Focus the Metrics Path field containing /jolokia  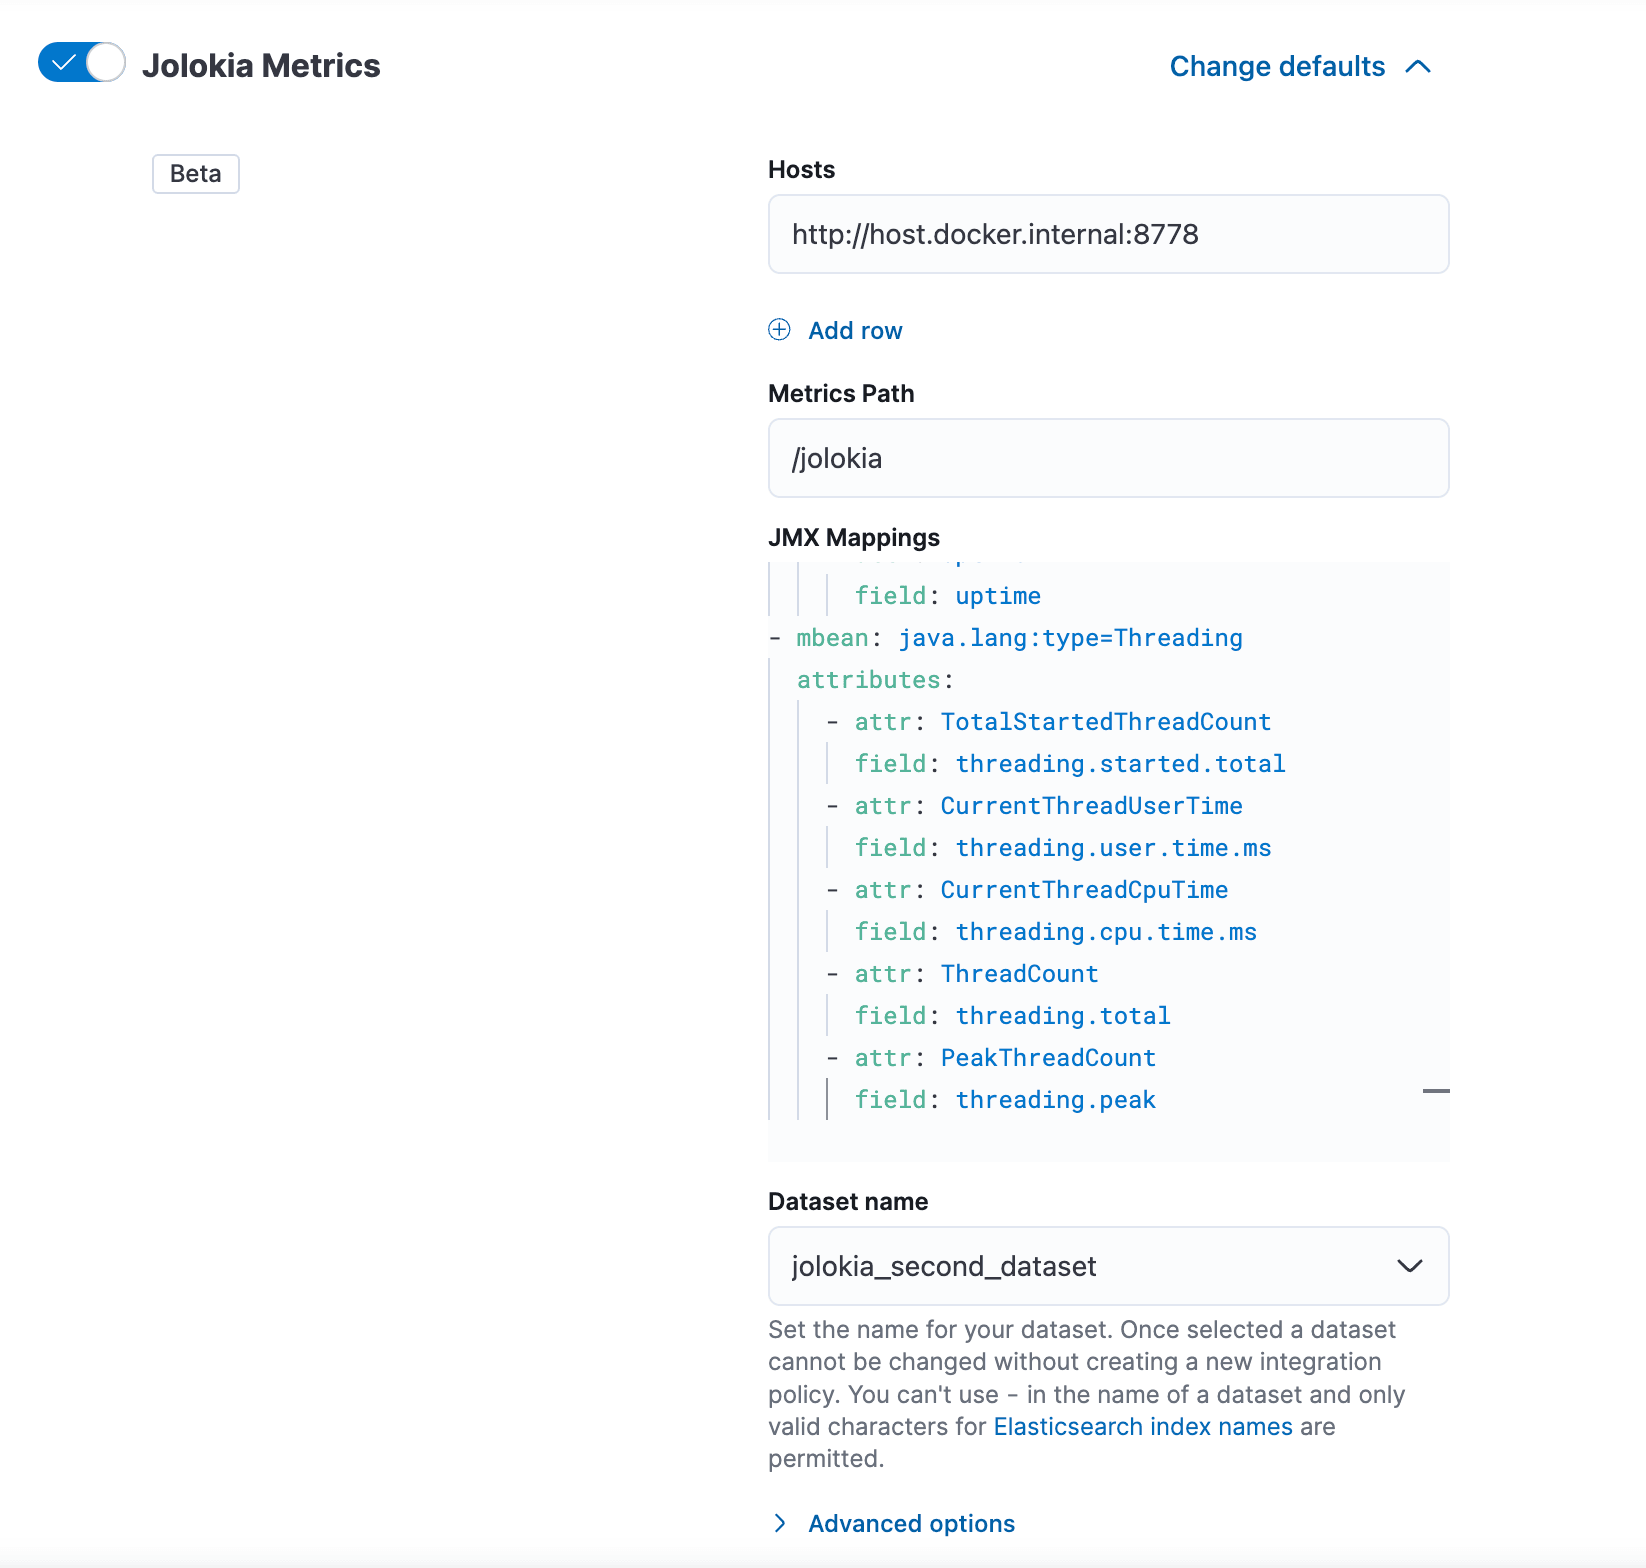pos(1108,458)
